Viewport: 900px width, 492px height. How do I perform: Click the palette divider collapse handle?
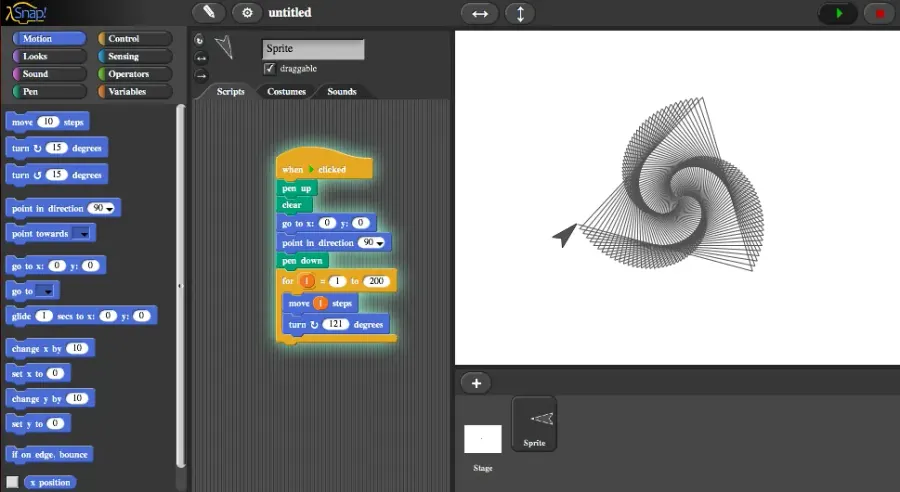[x=180, y=286]
